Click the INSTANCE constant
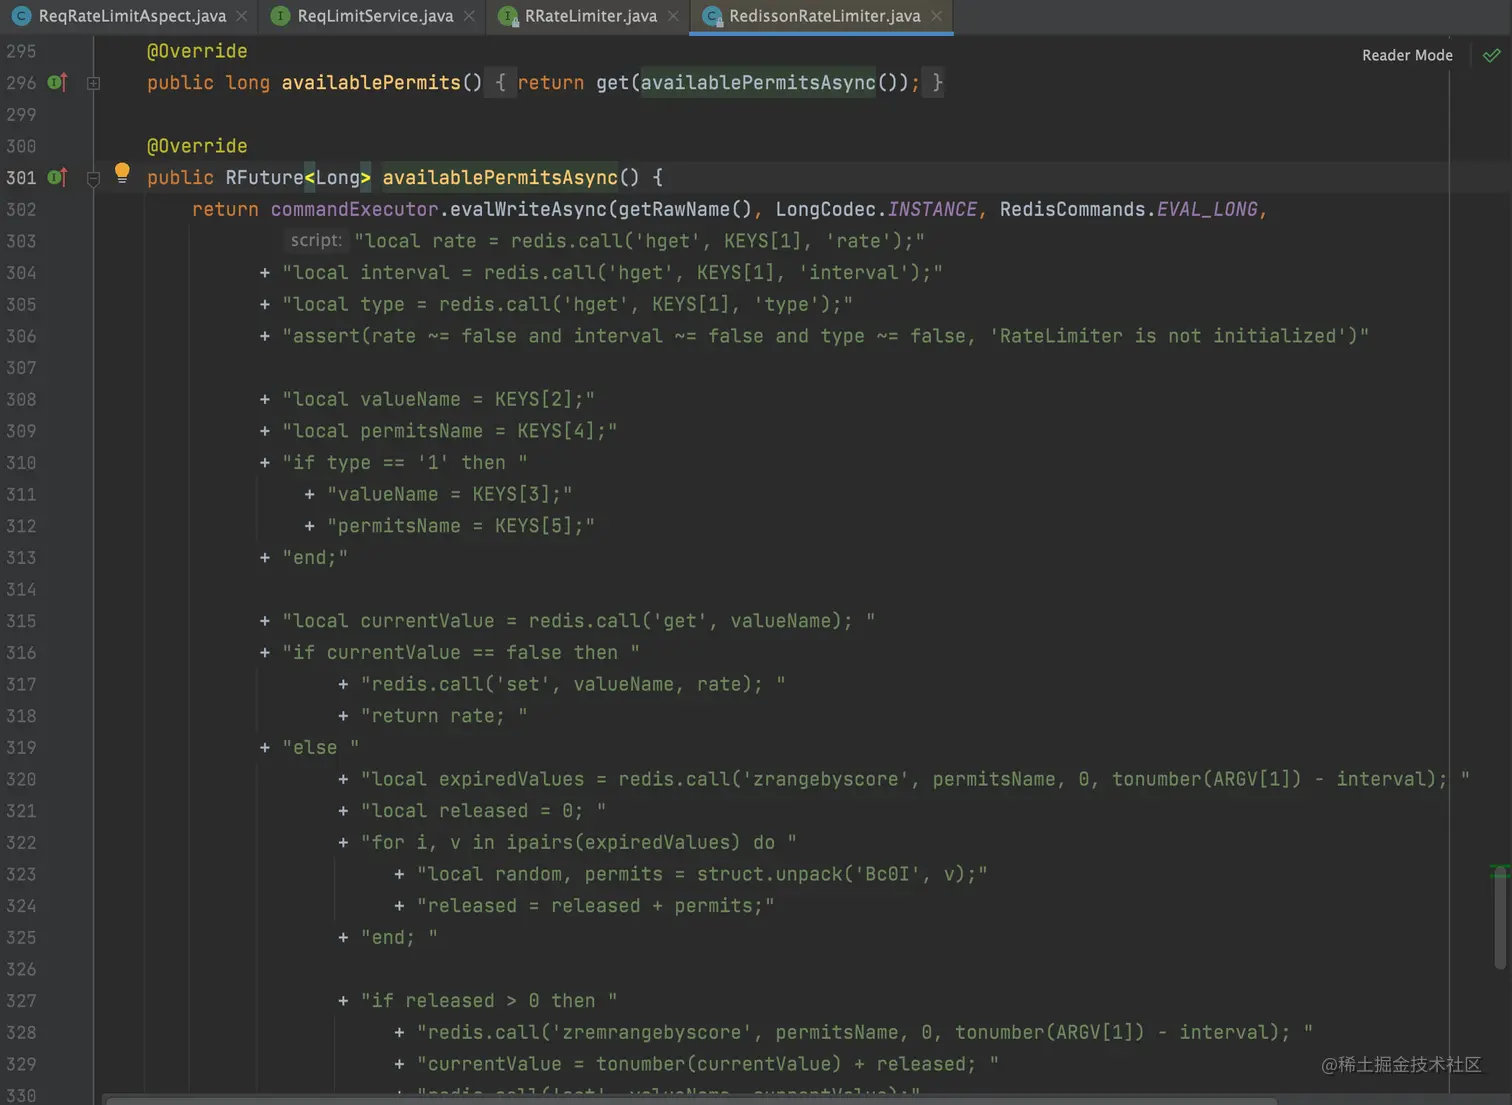This screenshot has height=1105, width=1512. tap(932, 209)
